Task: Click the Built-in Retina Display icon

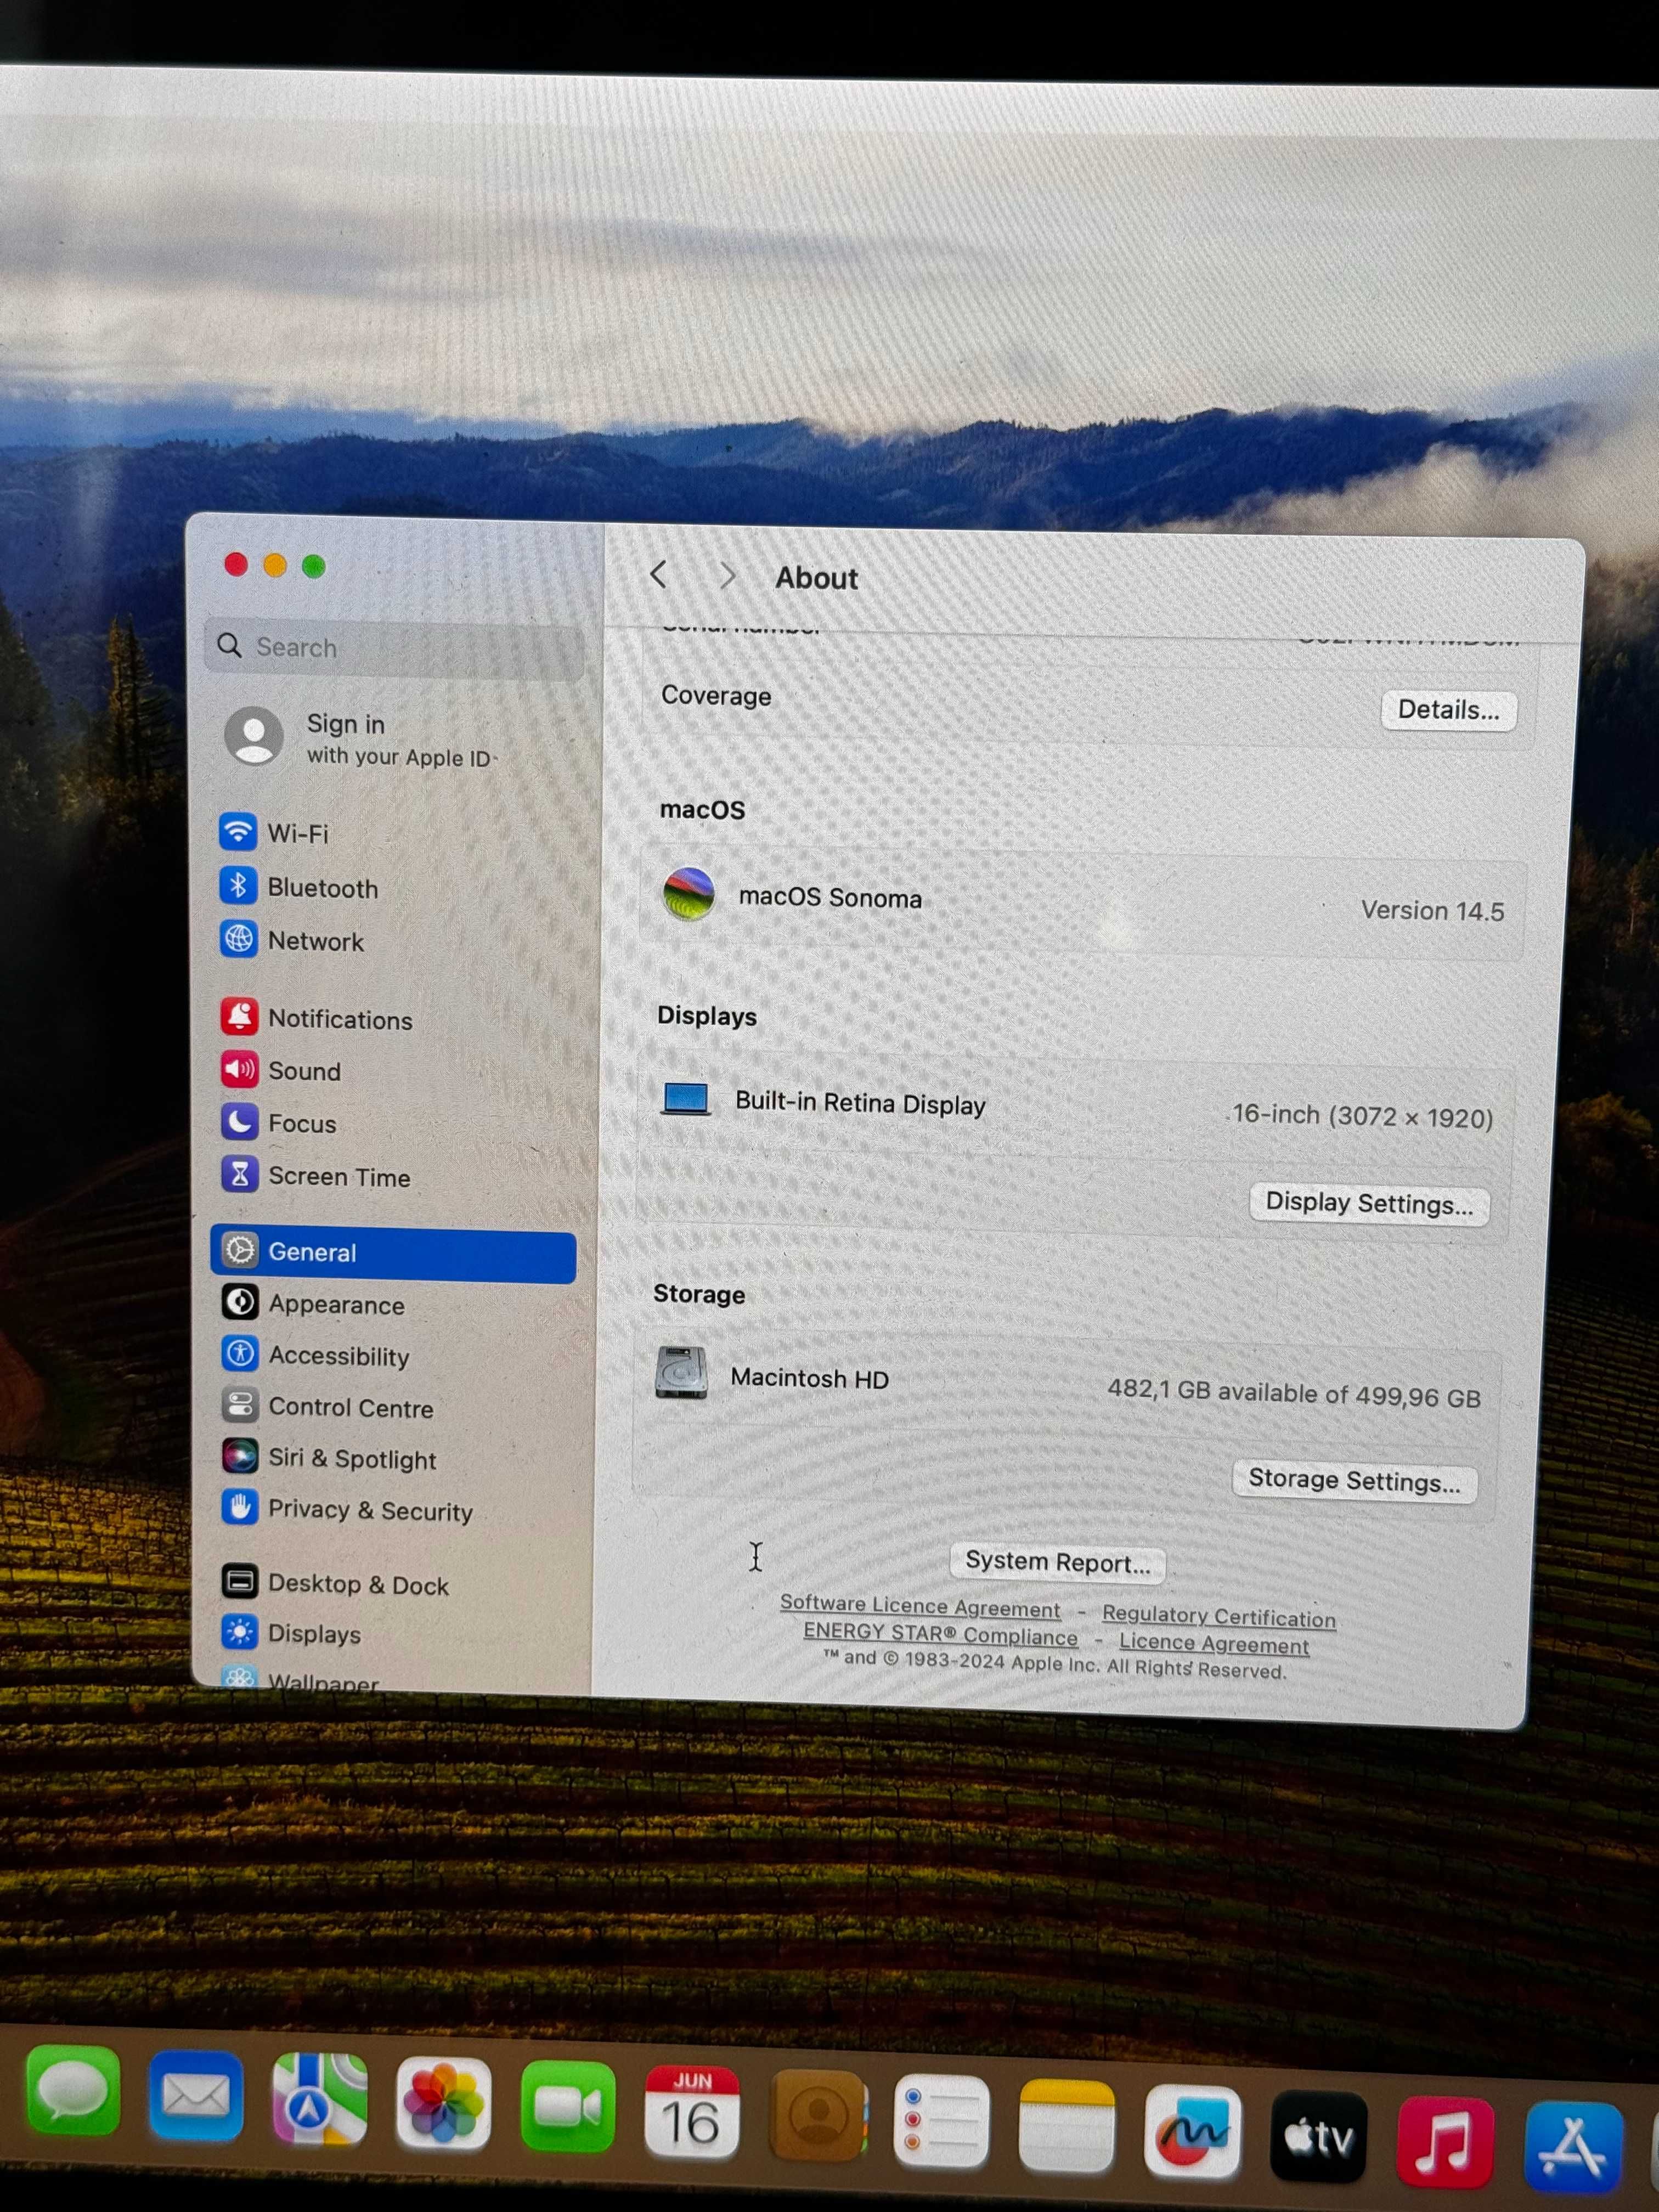Action: tap(686, 1098)
